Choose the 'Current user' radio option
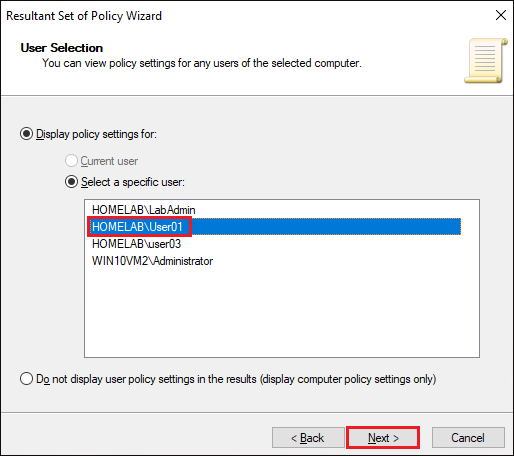Screen dimensions: 514x456 coord(71,161)
